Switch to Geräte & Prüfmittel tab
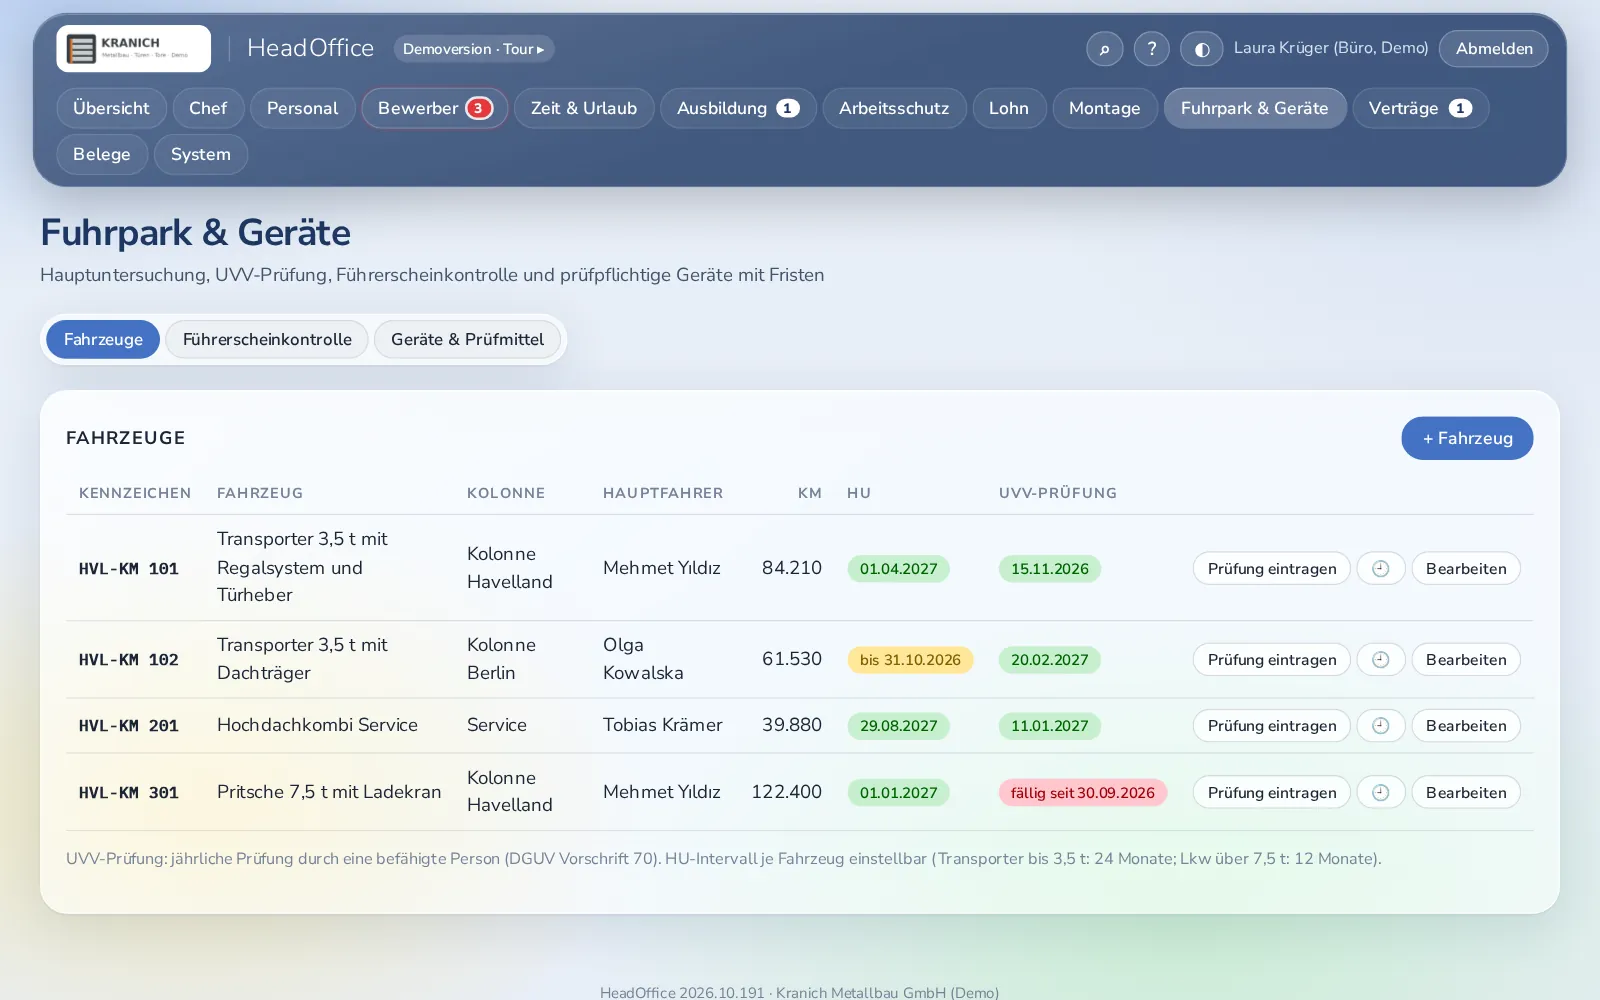 (467, 339)
